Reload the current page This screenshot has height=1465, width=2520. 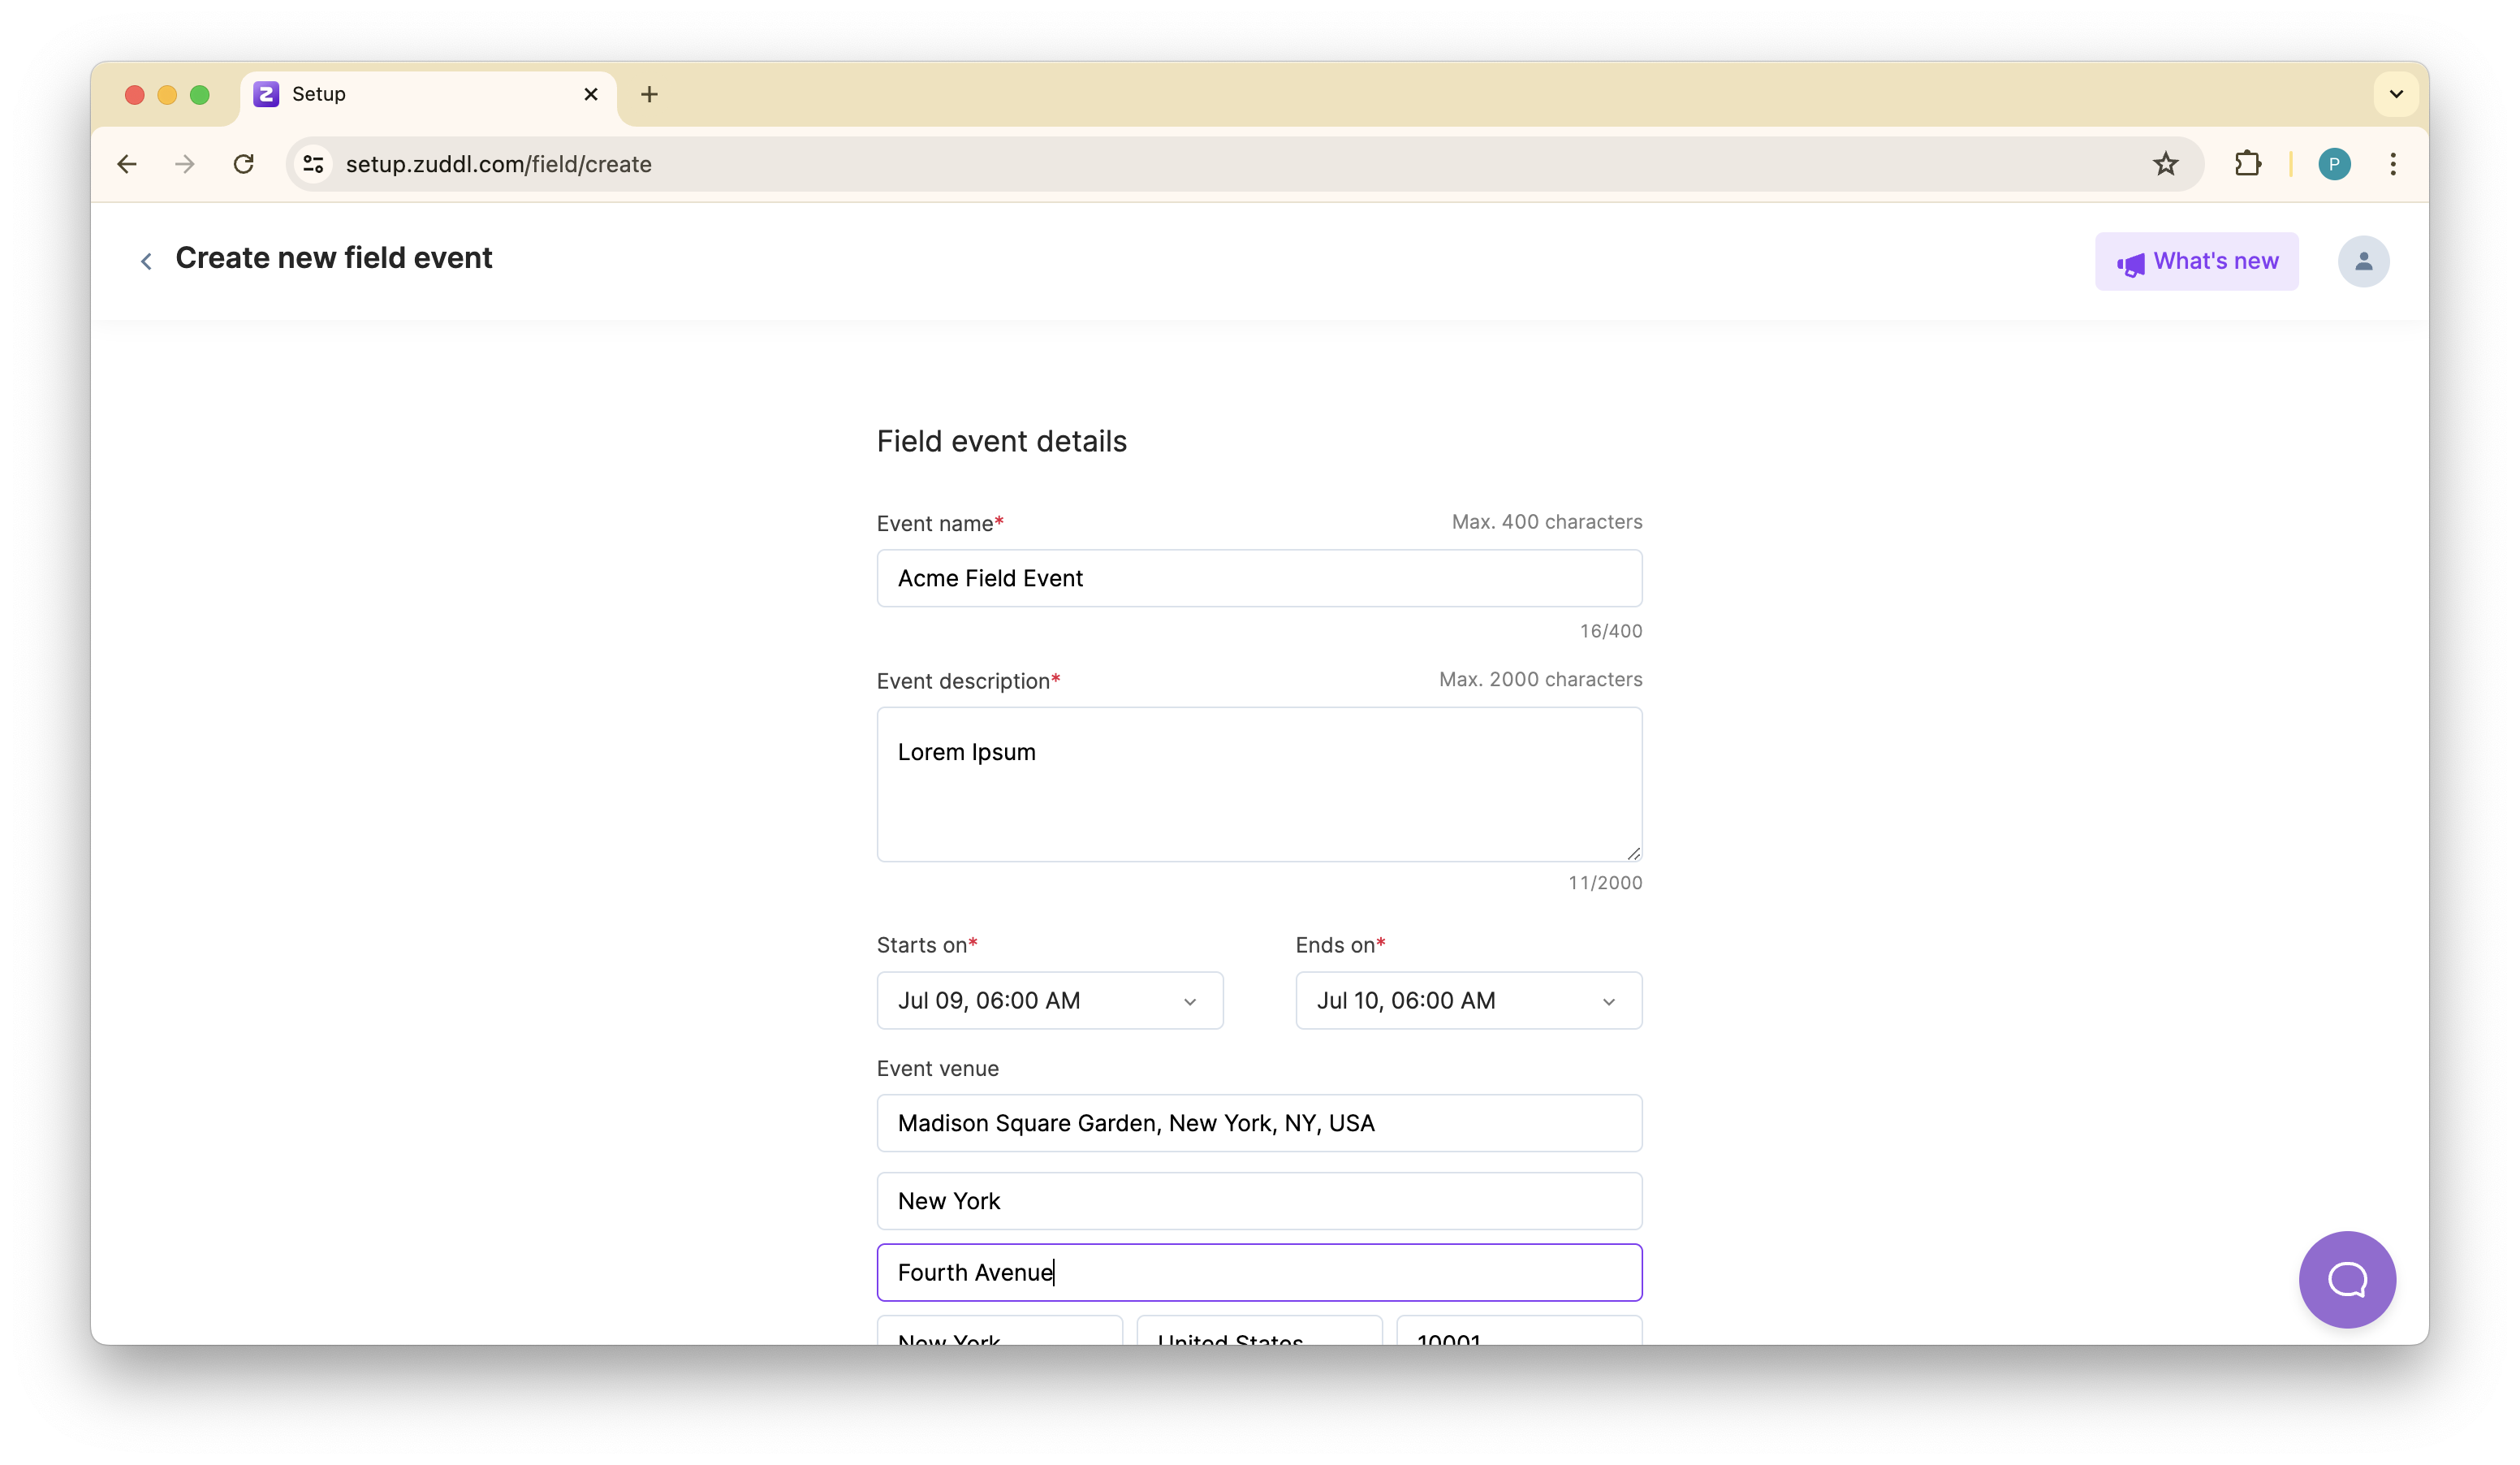pyautogui.click(x=243, y=164)
